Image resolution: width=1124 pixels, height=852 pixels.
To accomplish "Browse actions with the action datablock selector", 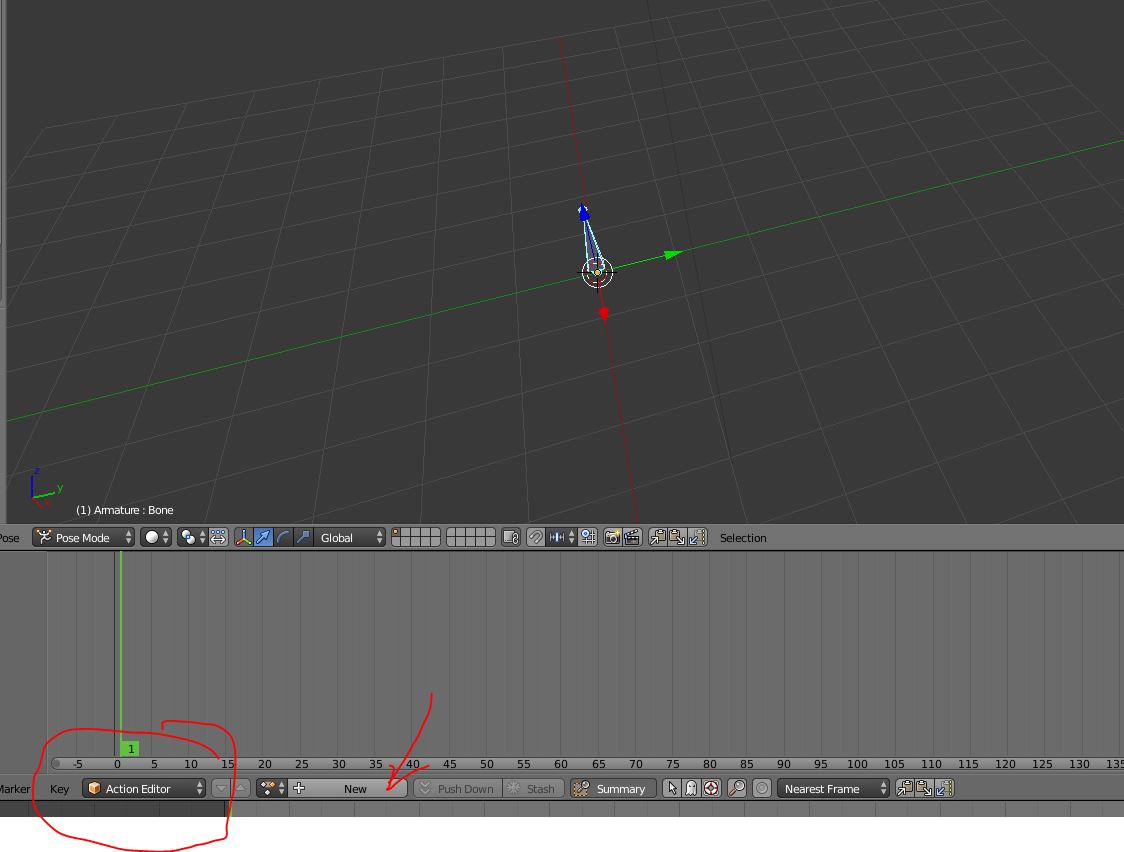I will point(271,789).
